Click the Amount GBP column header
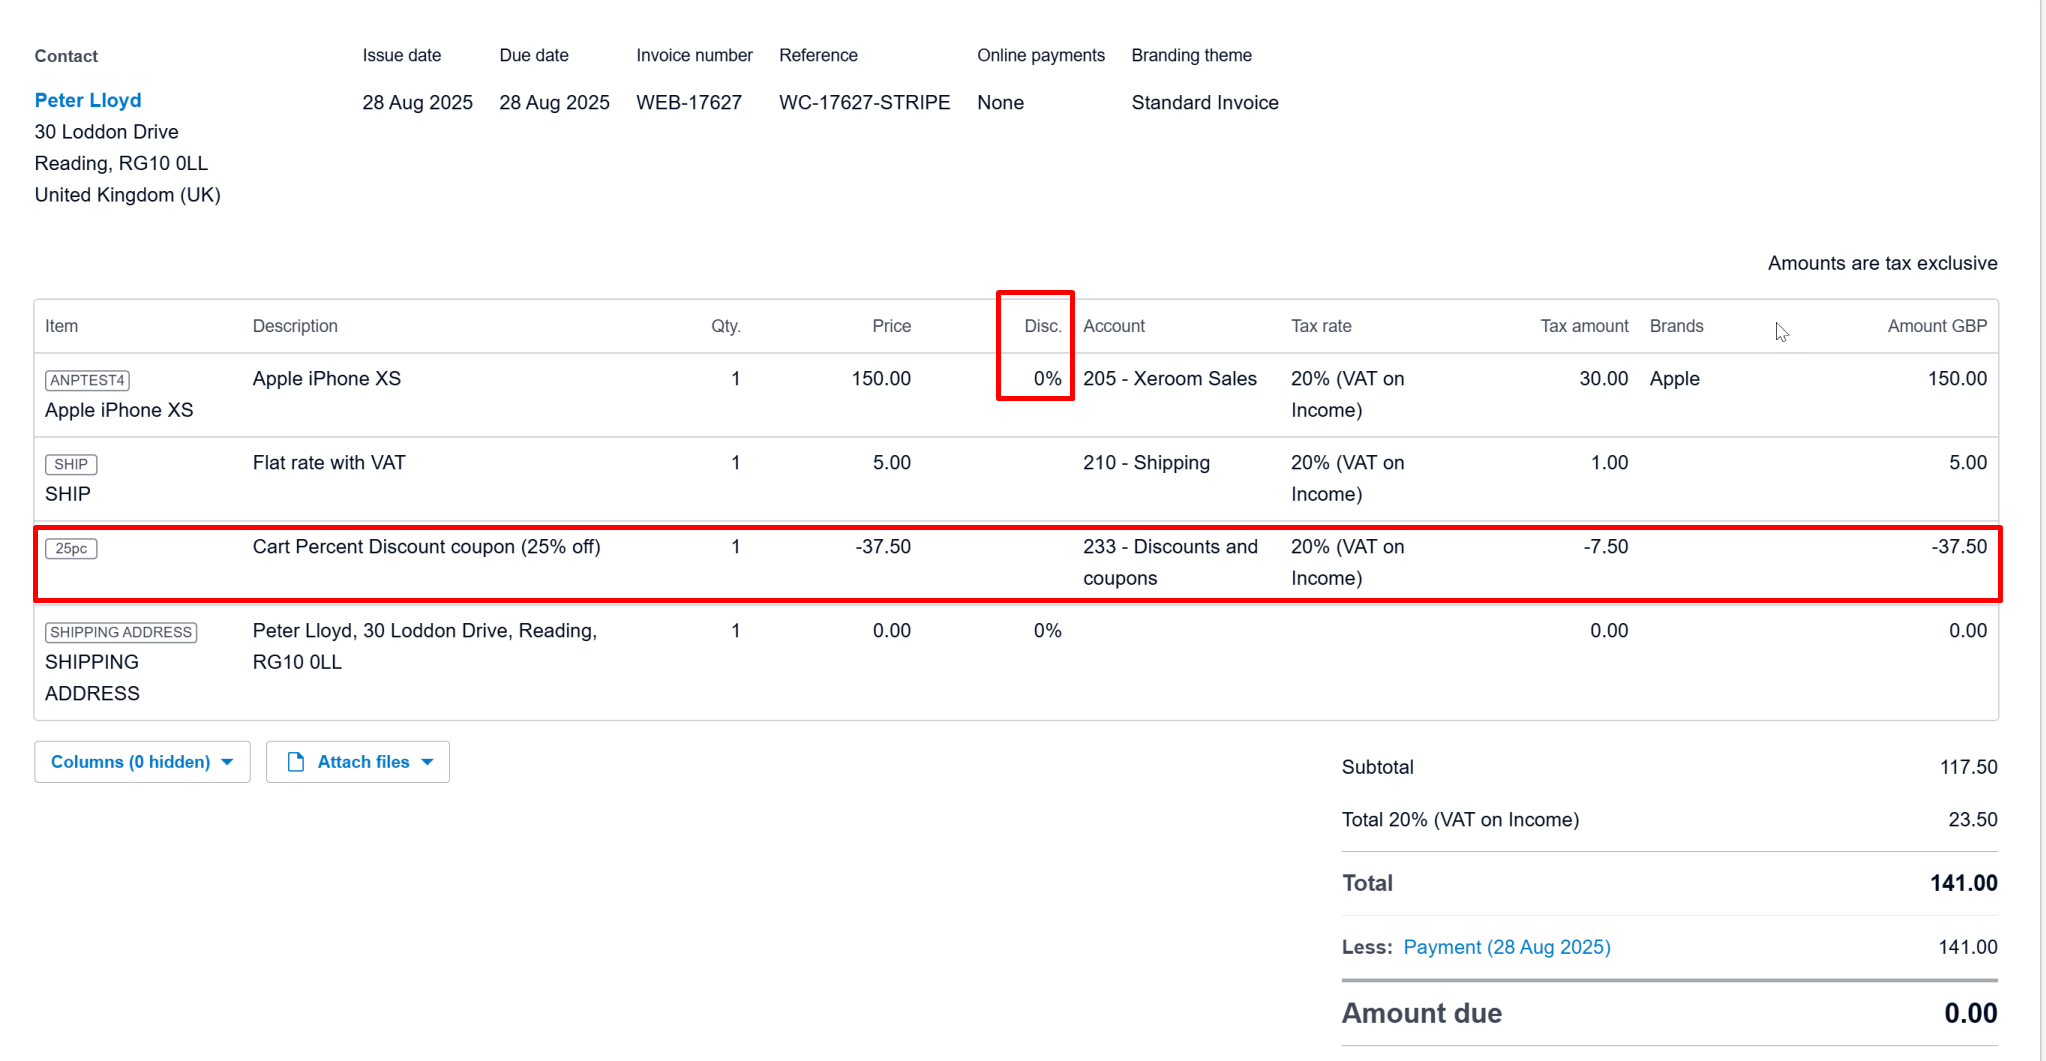 1936,326
